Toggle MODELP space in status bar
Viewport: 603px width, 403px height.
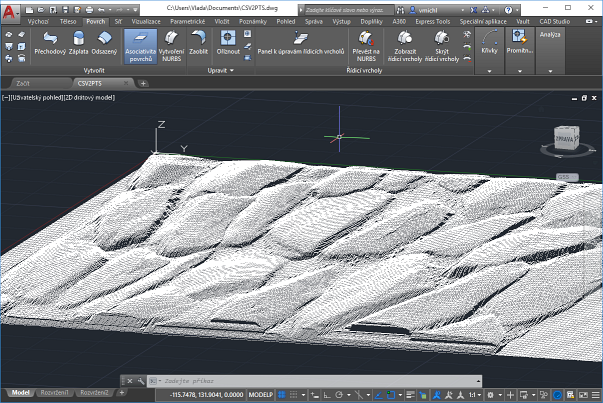(x=261, y=394)
